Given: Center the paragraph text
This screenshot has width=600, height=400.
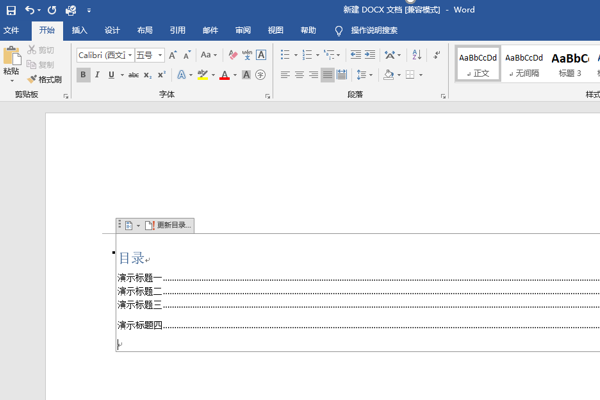Looking at the screenshot, I should [299, 75].
